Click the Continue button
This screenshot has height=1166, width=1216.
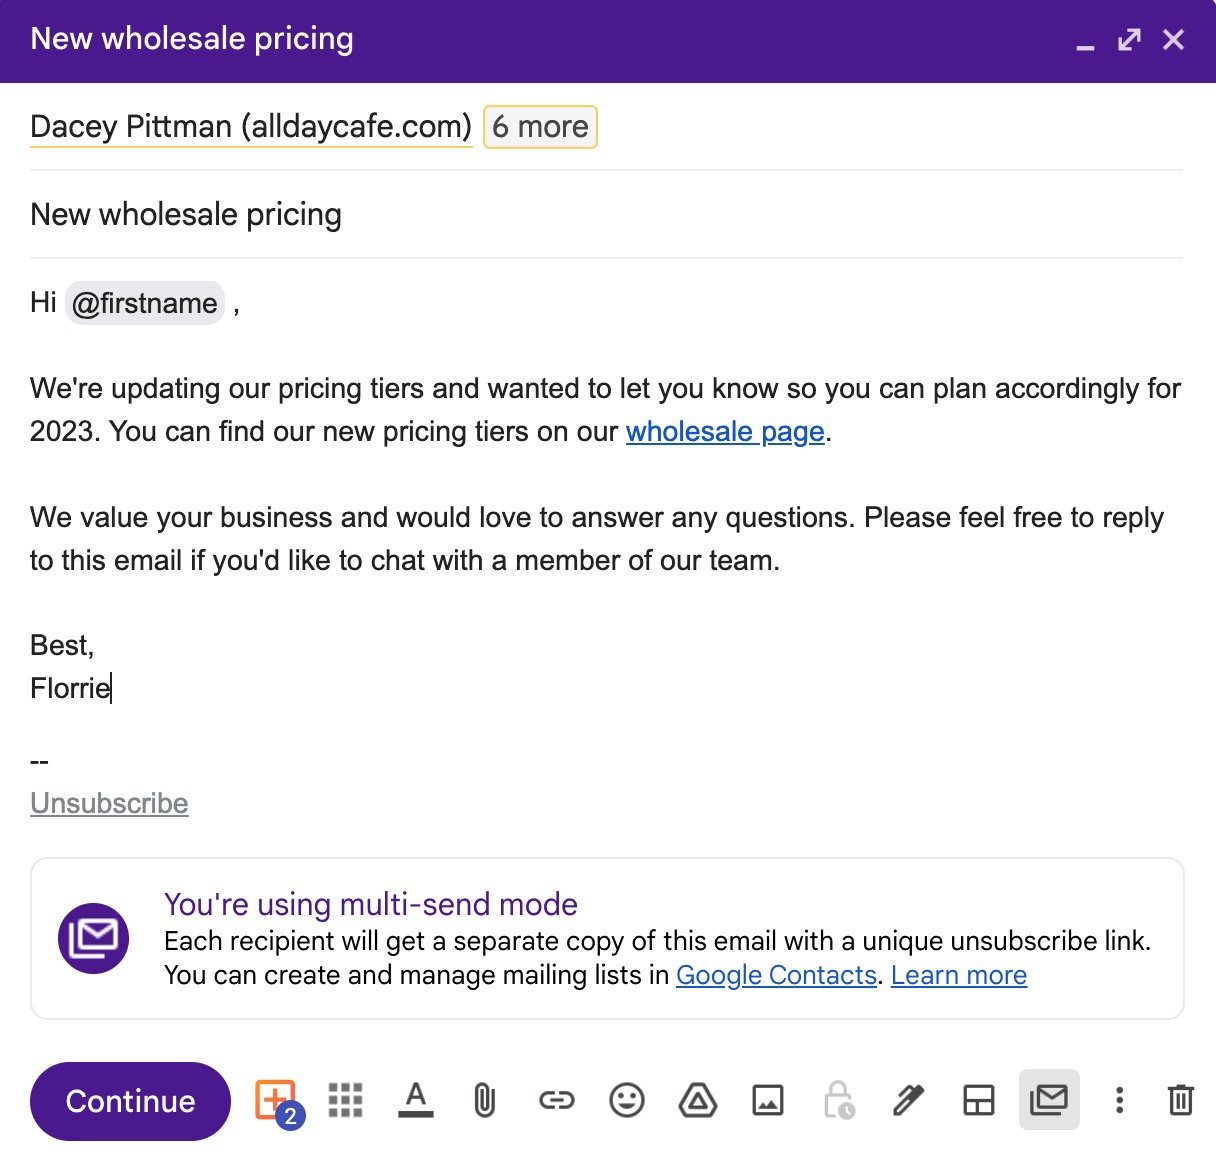[x=130, y=1100]
